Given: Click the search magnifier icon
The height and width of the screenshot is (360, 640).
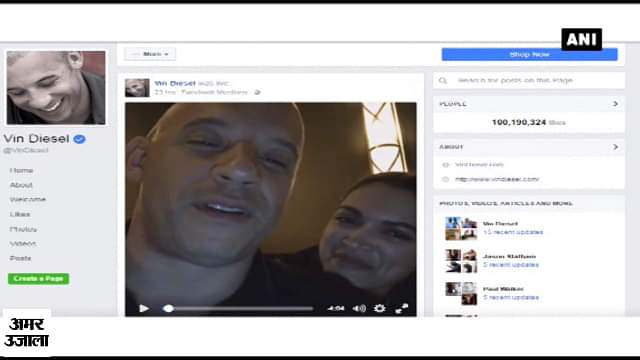Looking at the screenshot, I should [443, 80].
